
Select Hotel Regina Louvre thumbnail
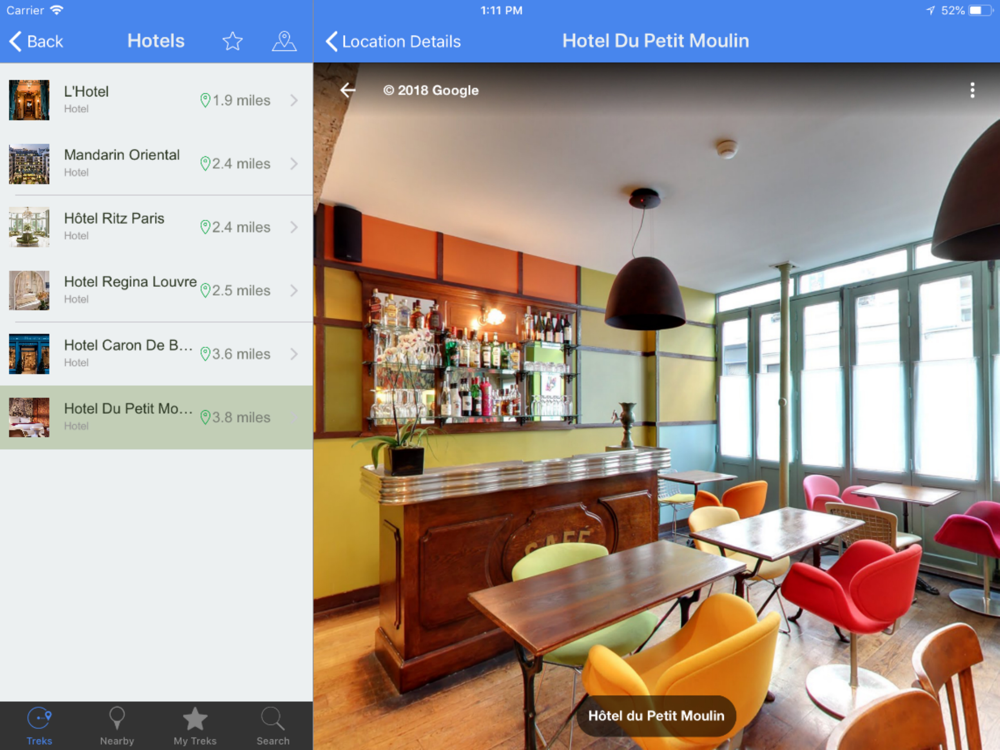[x=29, y=291]
